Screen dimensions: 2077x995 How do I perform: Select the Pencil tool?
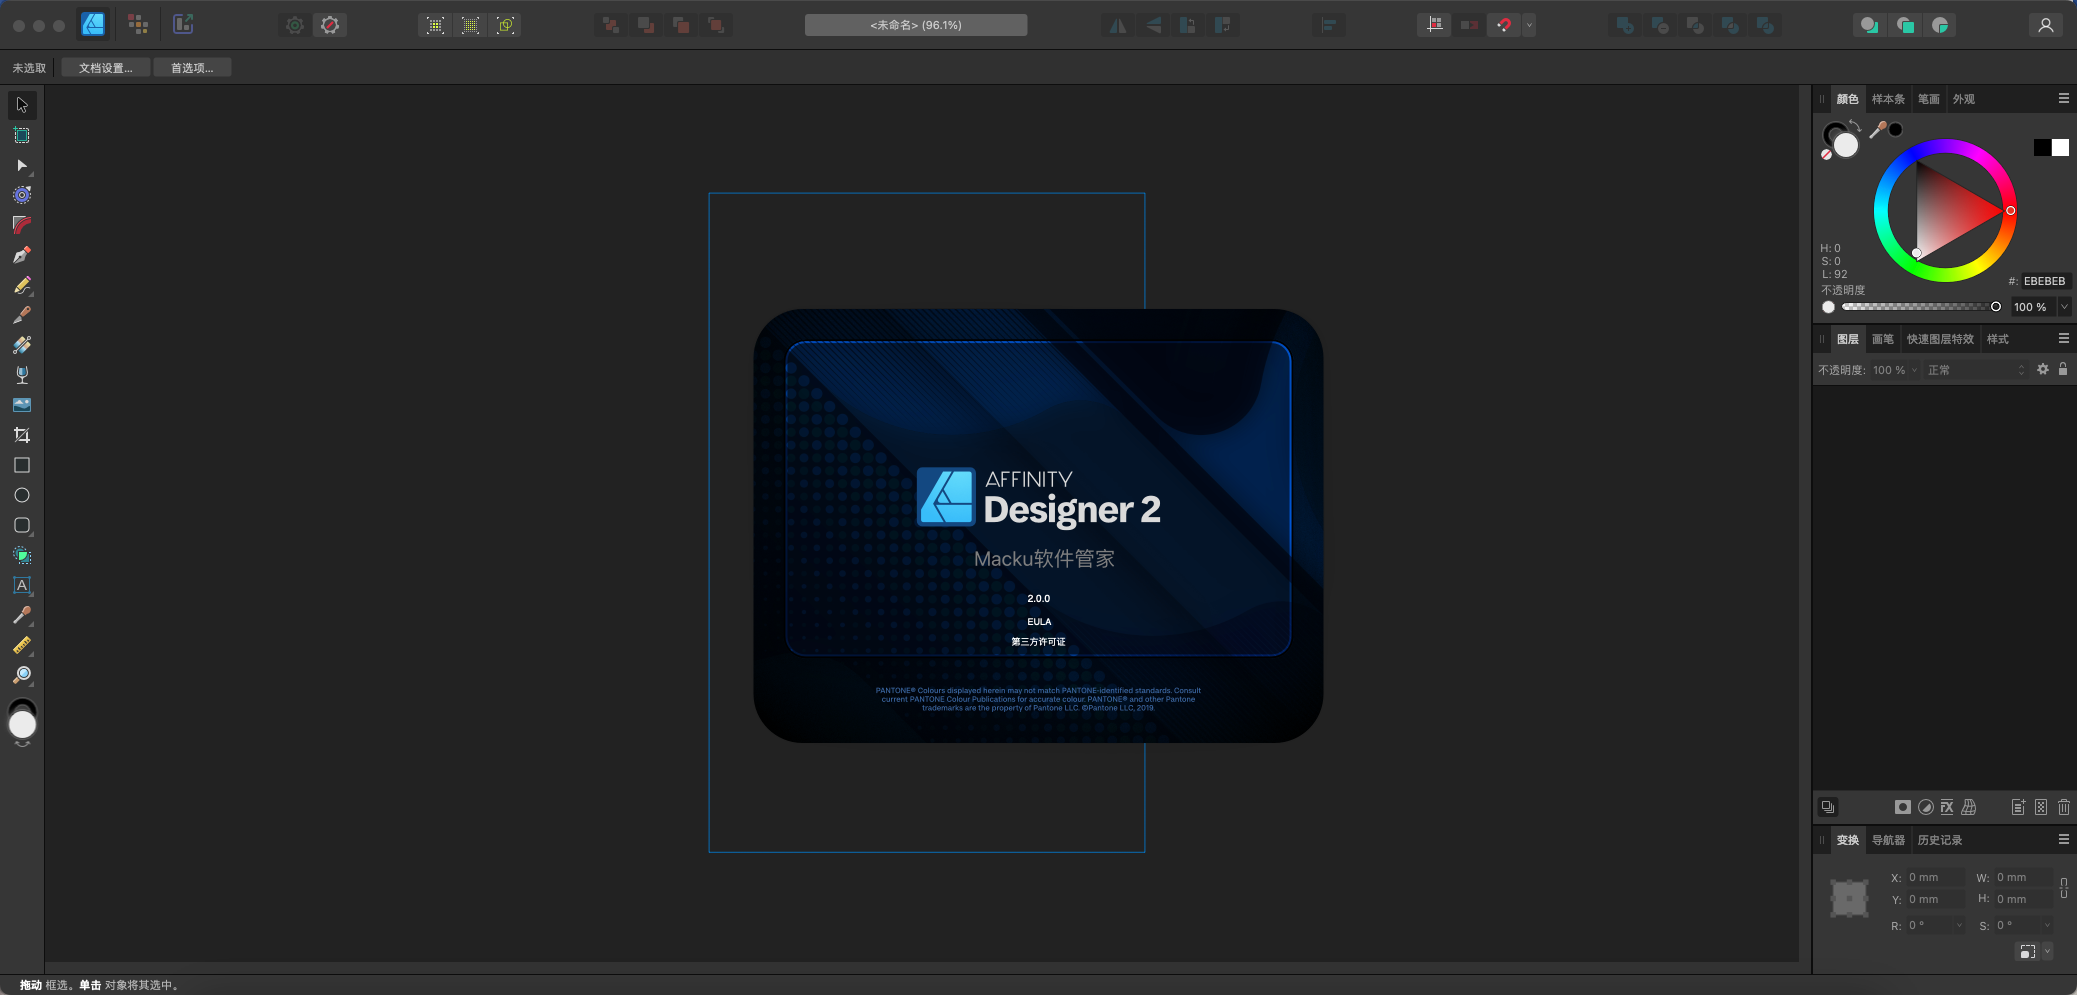point(22,285)
